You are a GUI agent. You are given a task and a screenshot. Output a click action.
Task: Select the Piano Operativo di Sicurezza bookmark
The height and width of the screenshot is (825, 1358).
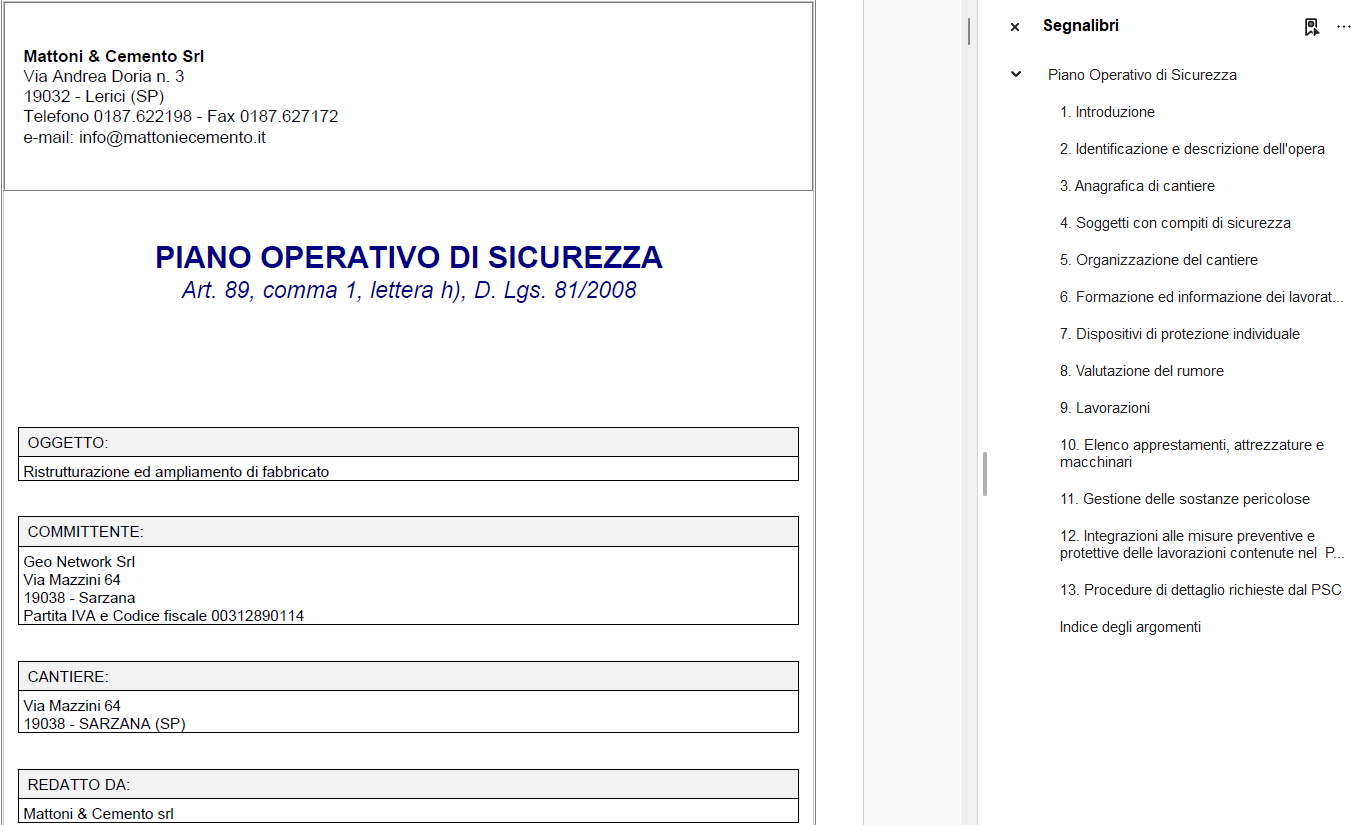tap(1141, 75)
